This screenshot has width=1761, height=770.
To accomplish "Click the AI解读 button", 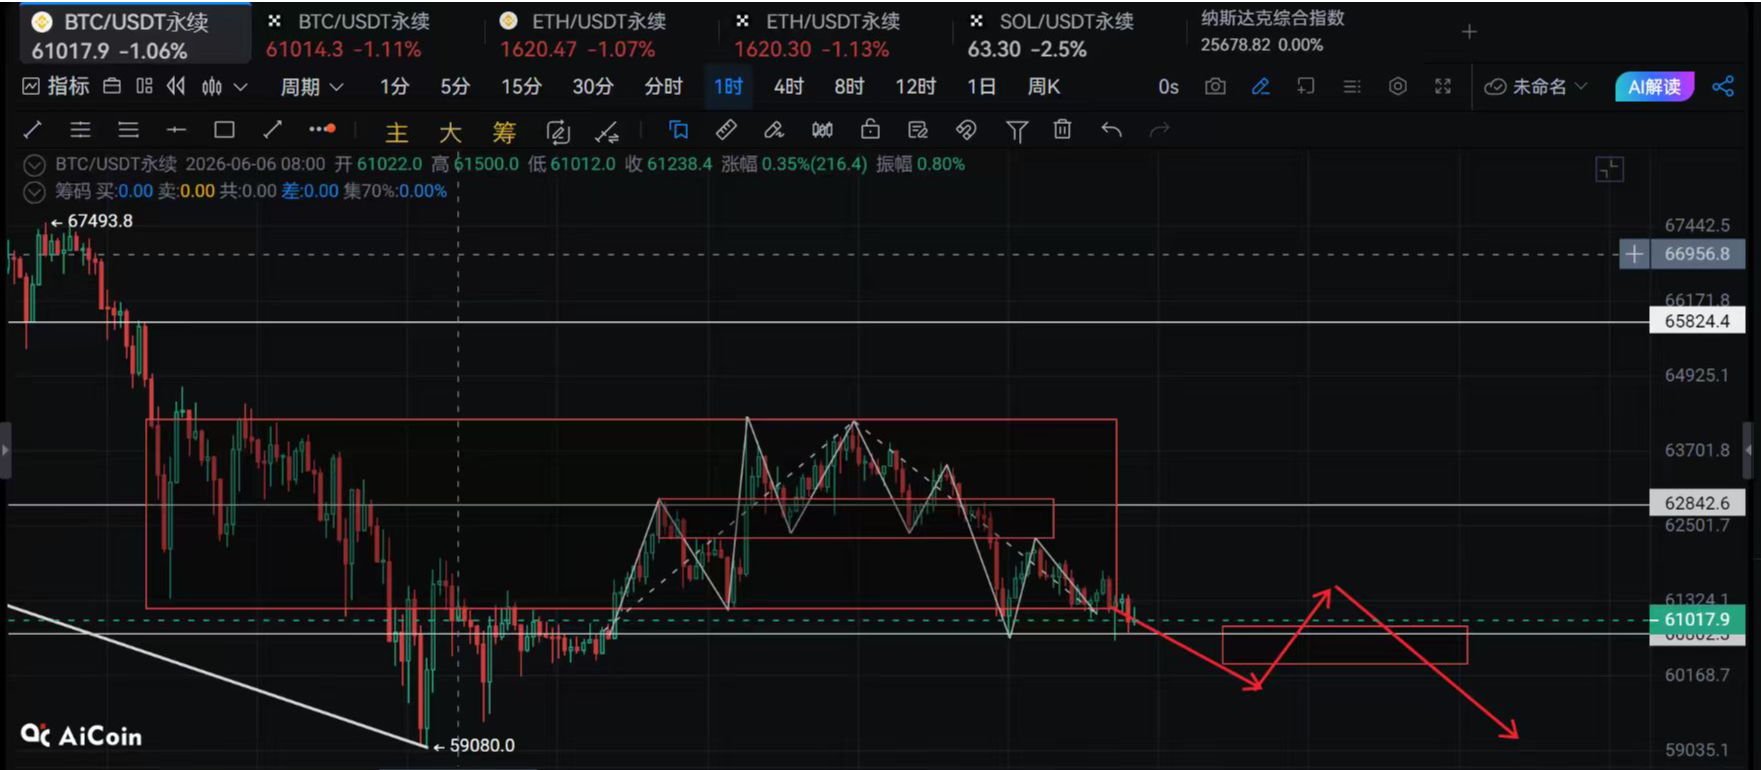I will [1654, 87].
